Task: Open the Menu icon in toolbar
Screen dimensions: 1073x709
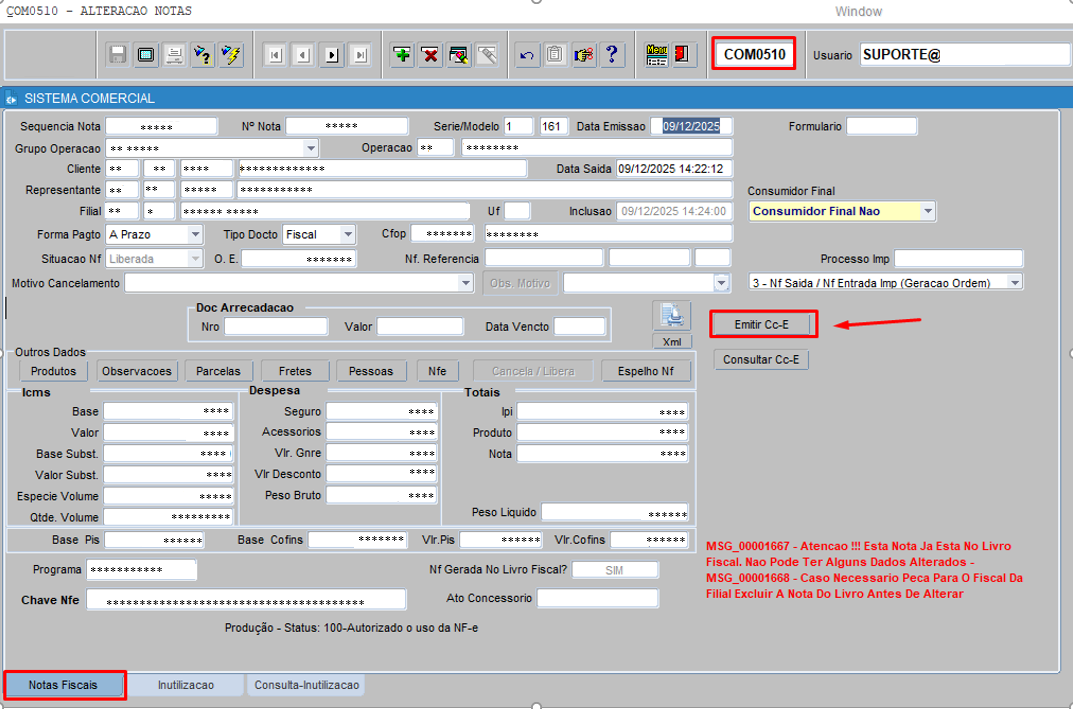Action: [656, 55]
